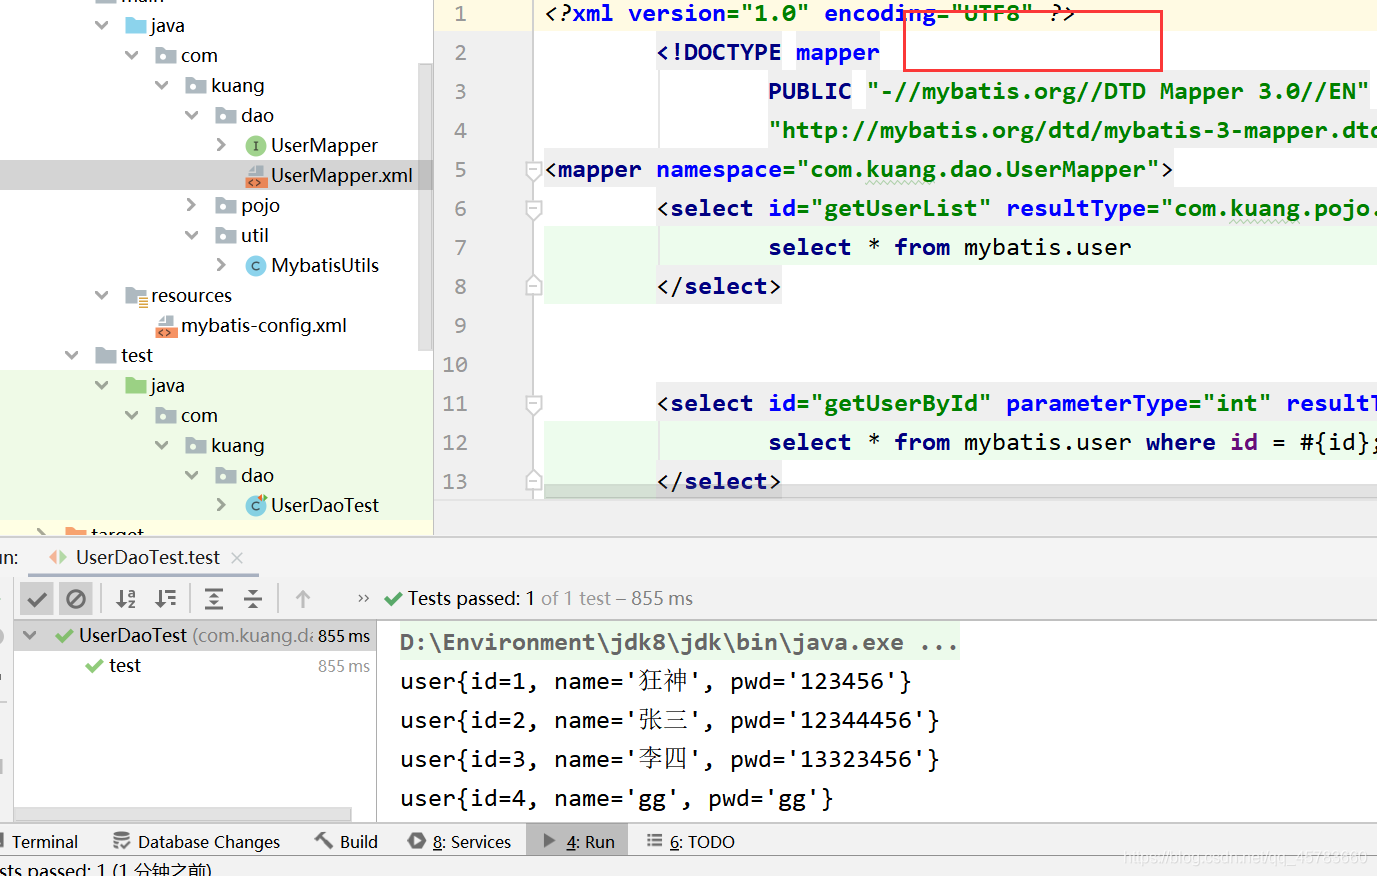The width and height of the screenshot is (1377, 876).
Task: Click console line with pwd '13323456'
Action: [x=670, y=759]
